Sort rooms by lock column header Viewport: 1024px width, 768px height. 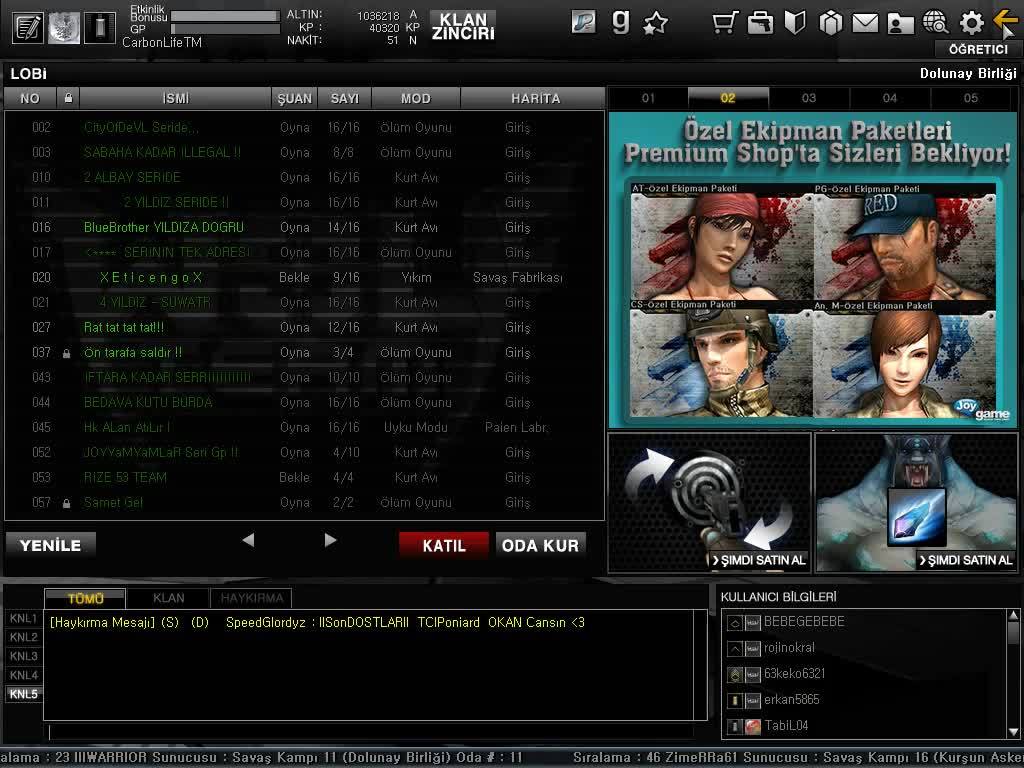click(x=68, y=99)
